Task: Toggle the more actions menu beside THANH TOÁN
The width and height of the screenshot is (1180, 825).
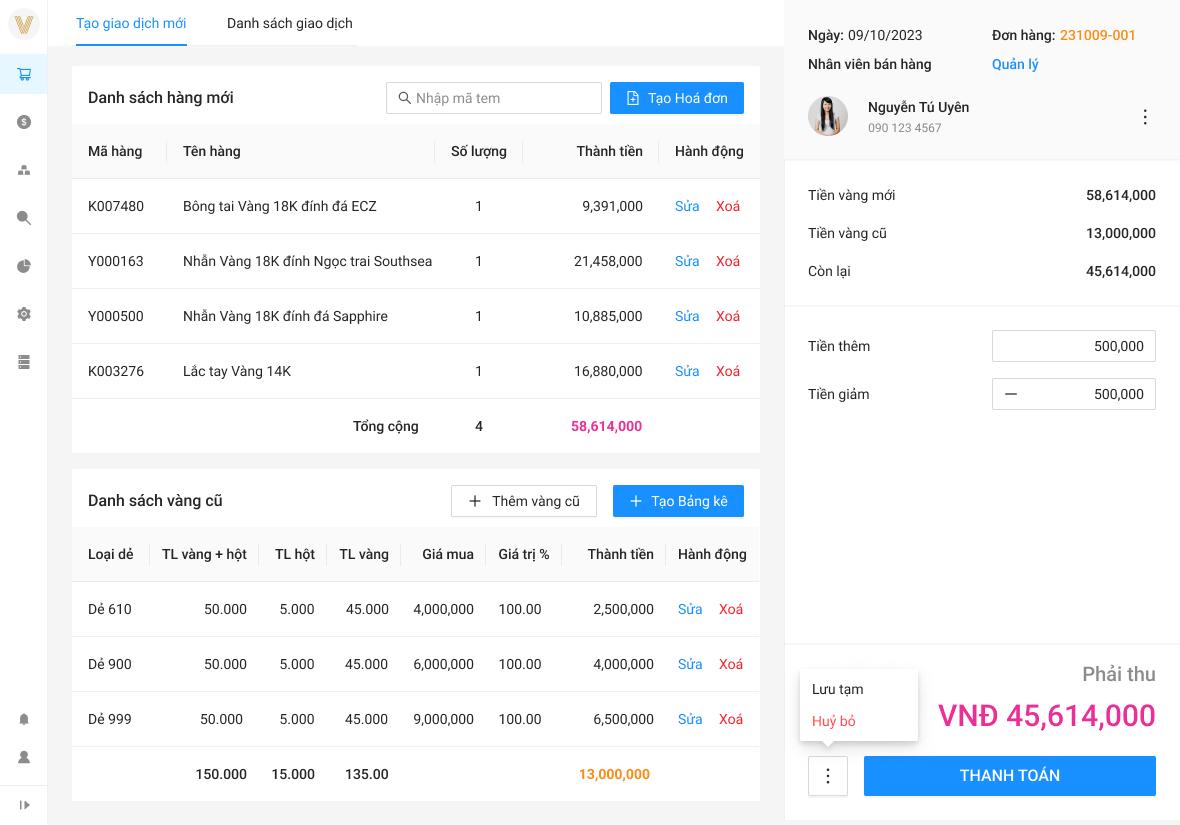Action: pos(828,776)
